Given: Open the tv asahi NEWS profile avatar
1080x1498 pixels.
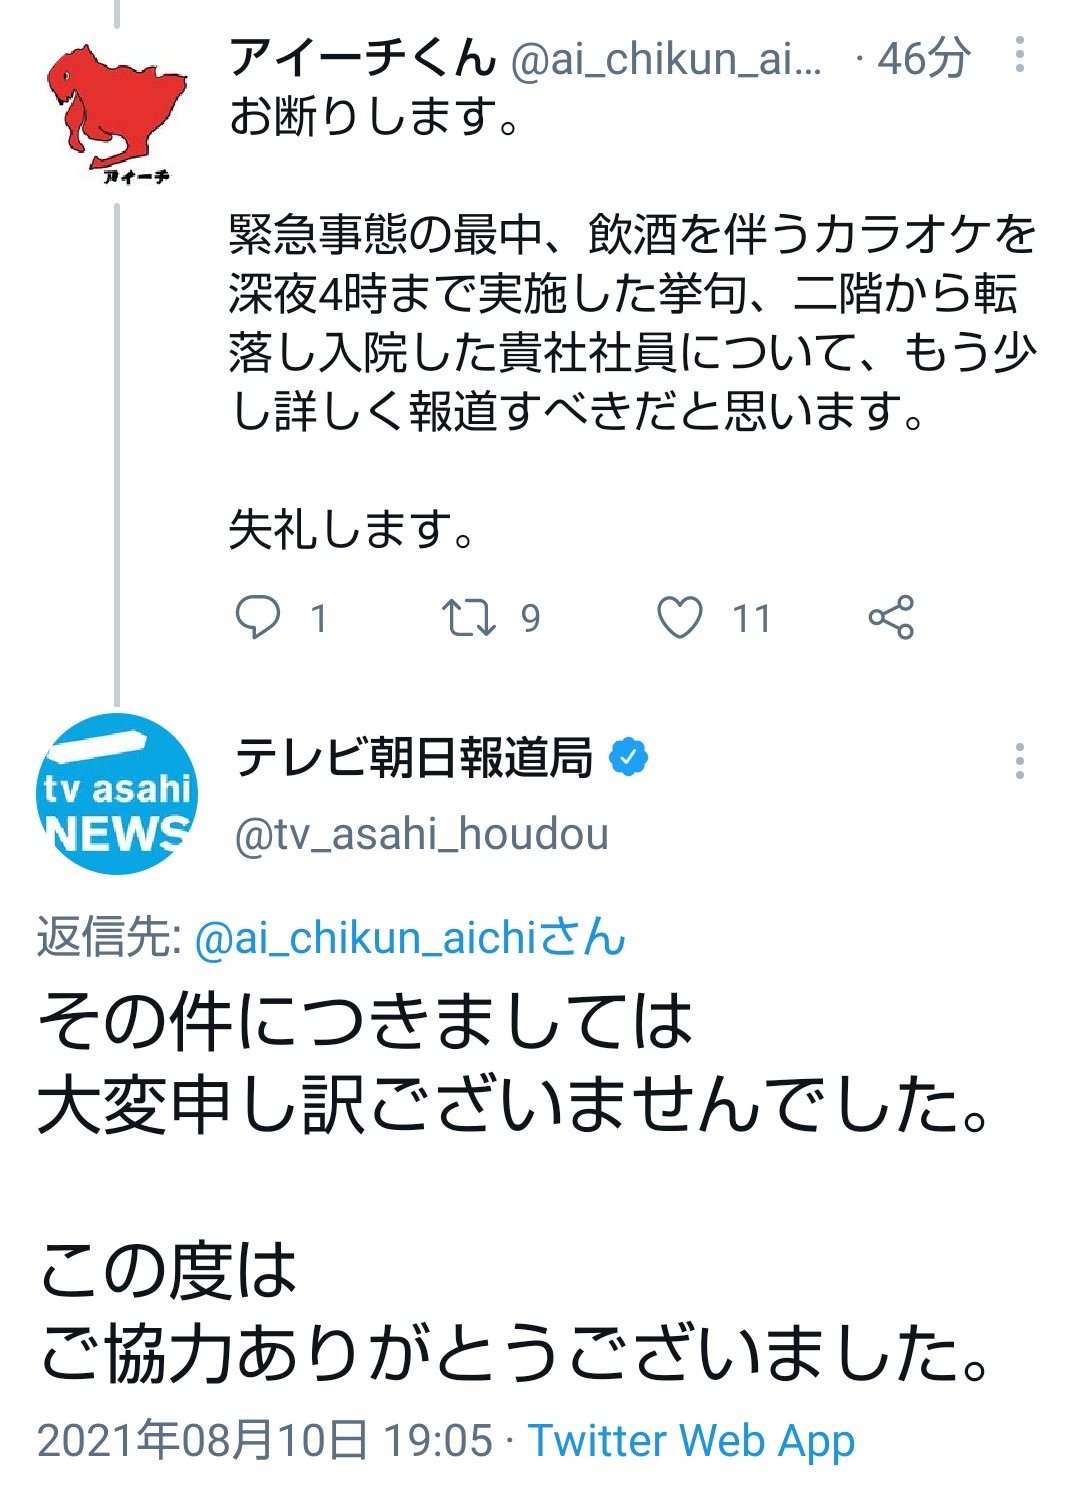Looking at the screenshot, I should (116, 794).
